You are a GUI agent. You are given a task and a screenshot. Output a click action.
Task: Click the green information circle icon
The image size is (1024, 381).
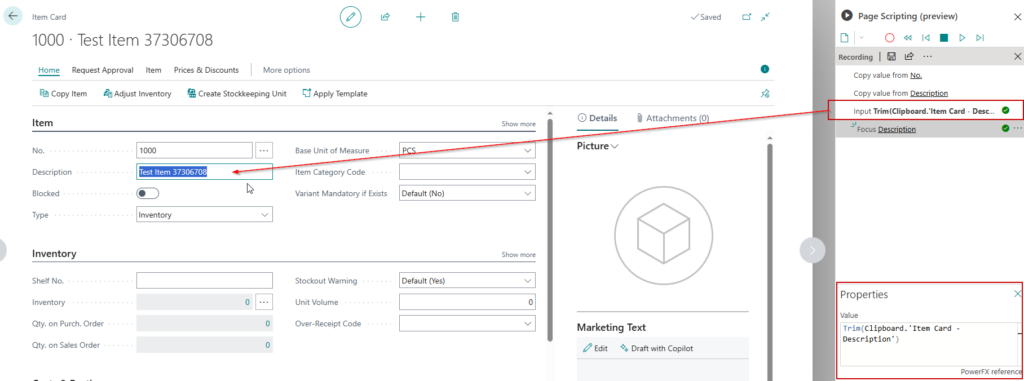coord(765,69)
